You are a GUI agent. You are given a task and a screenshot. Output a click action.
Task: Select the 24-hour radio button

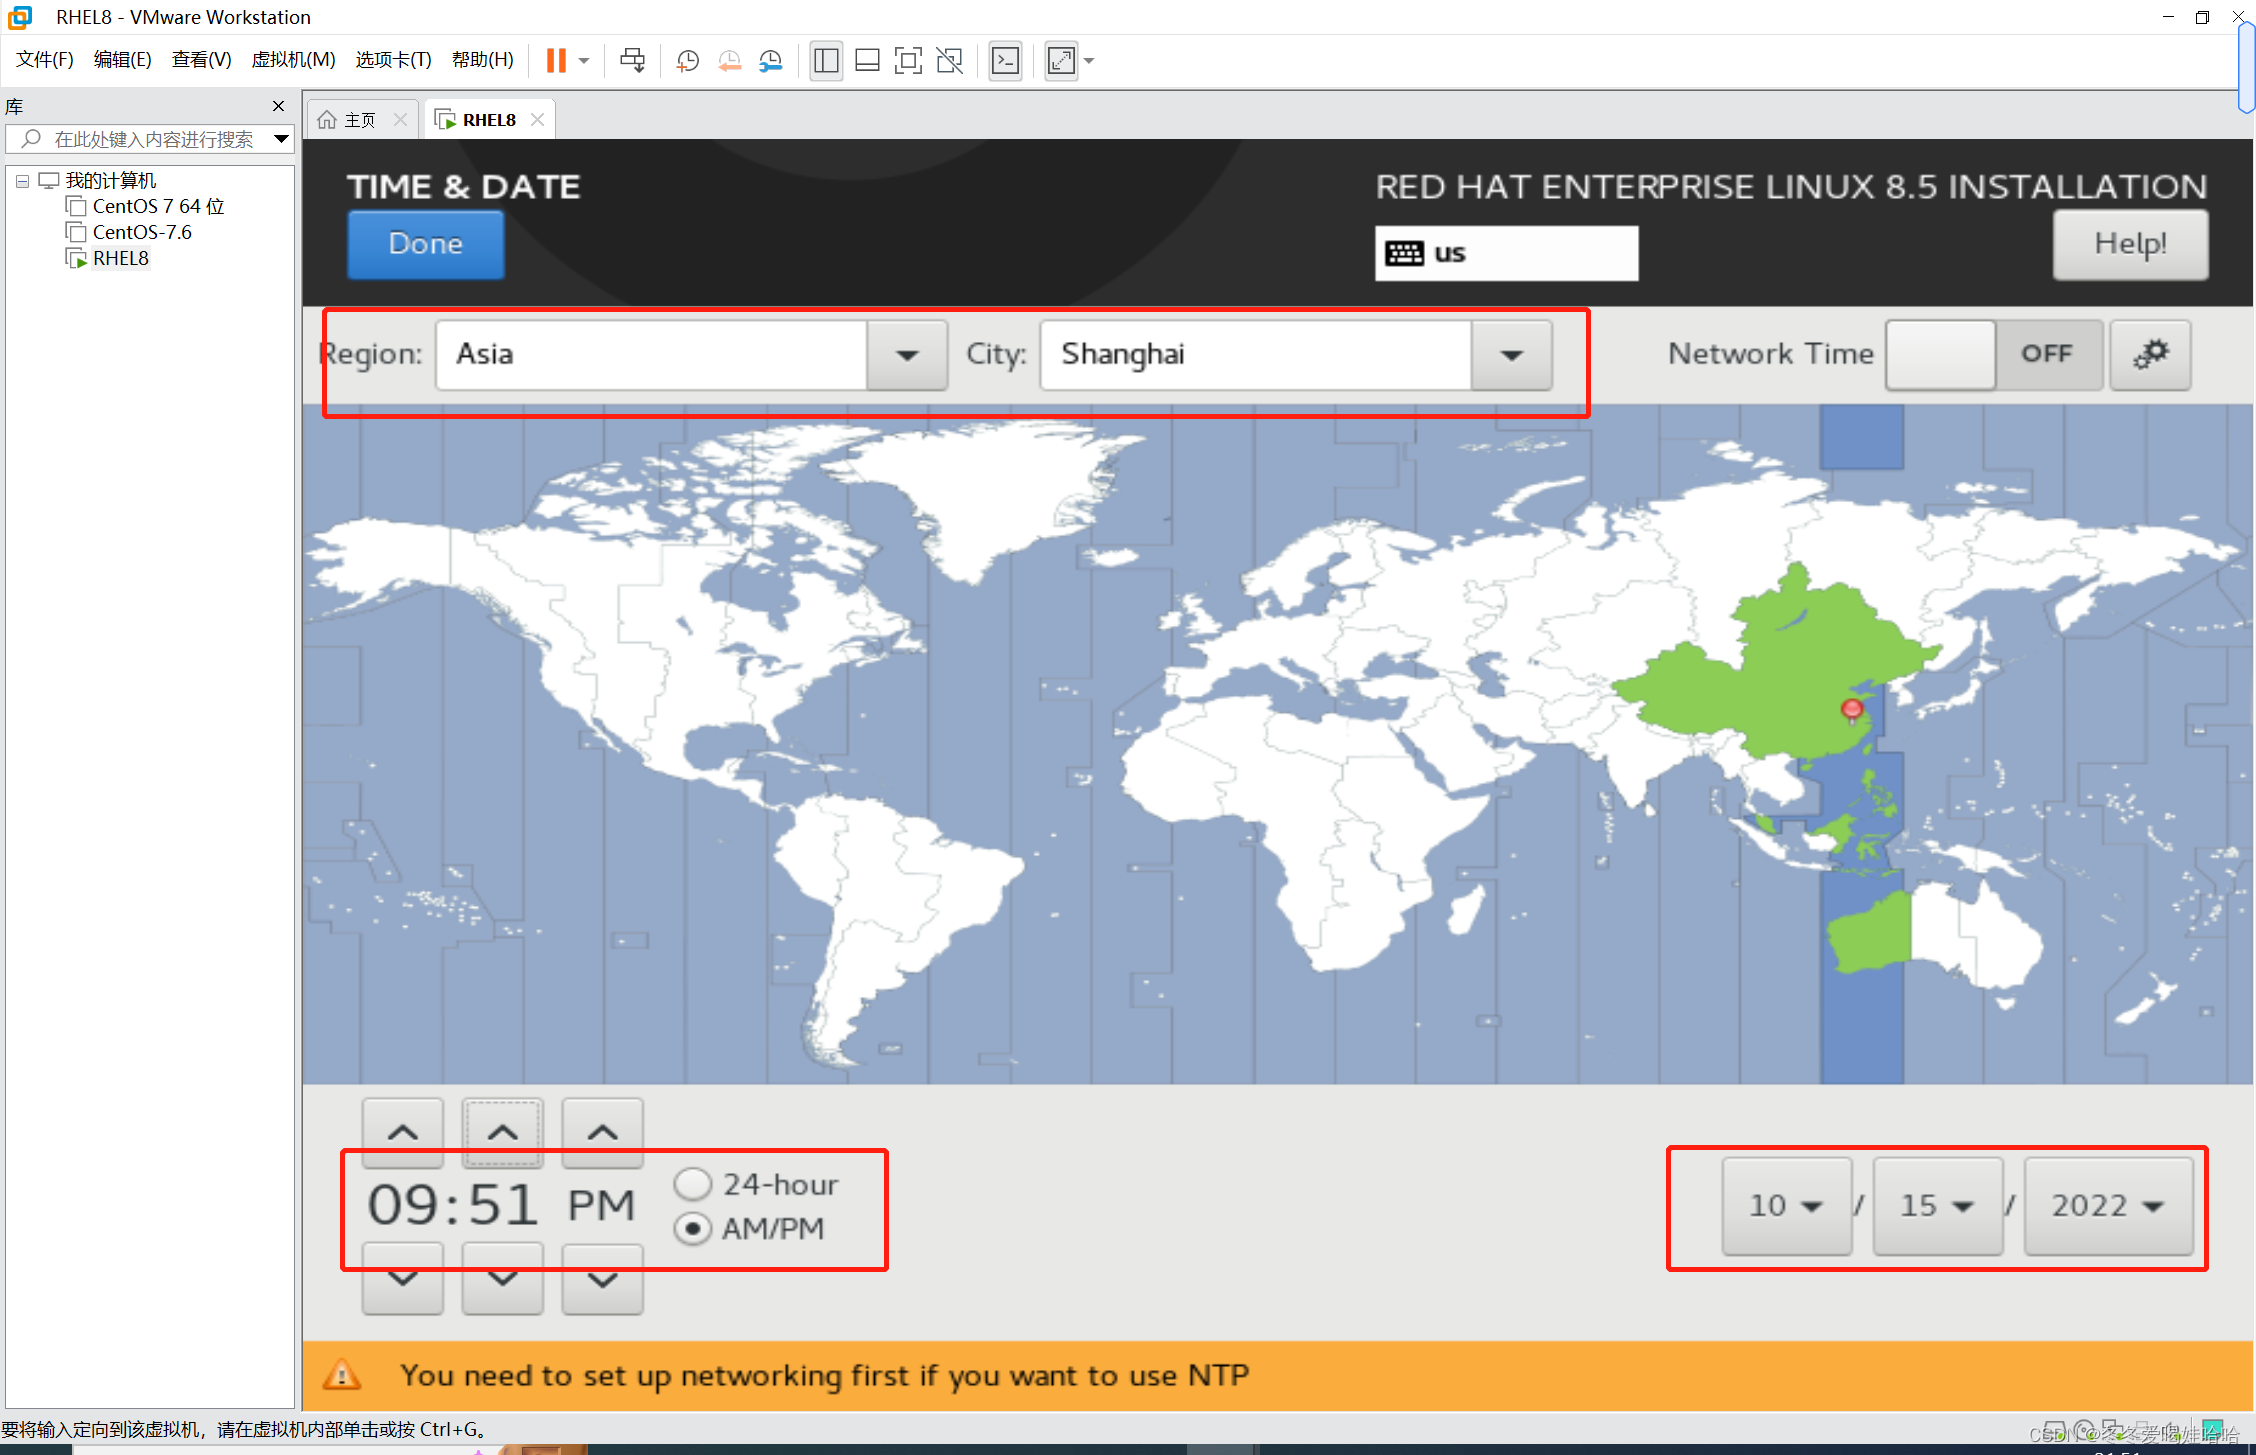coord(693,1184)
